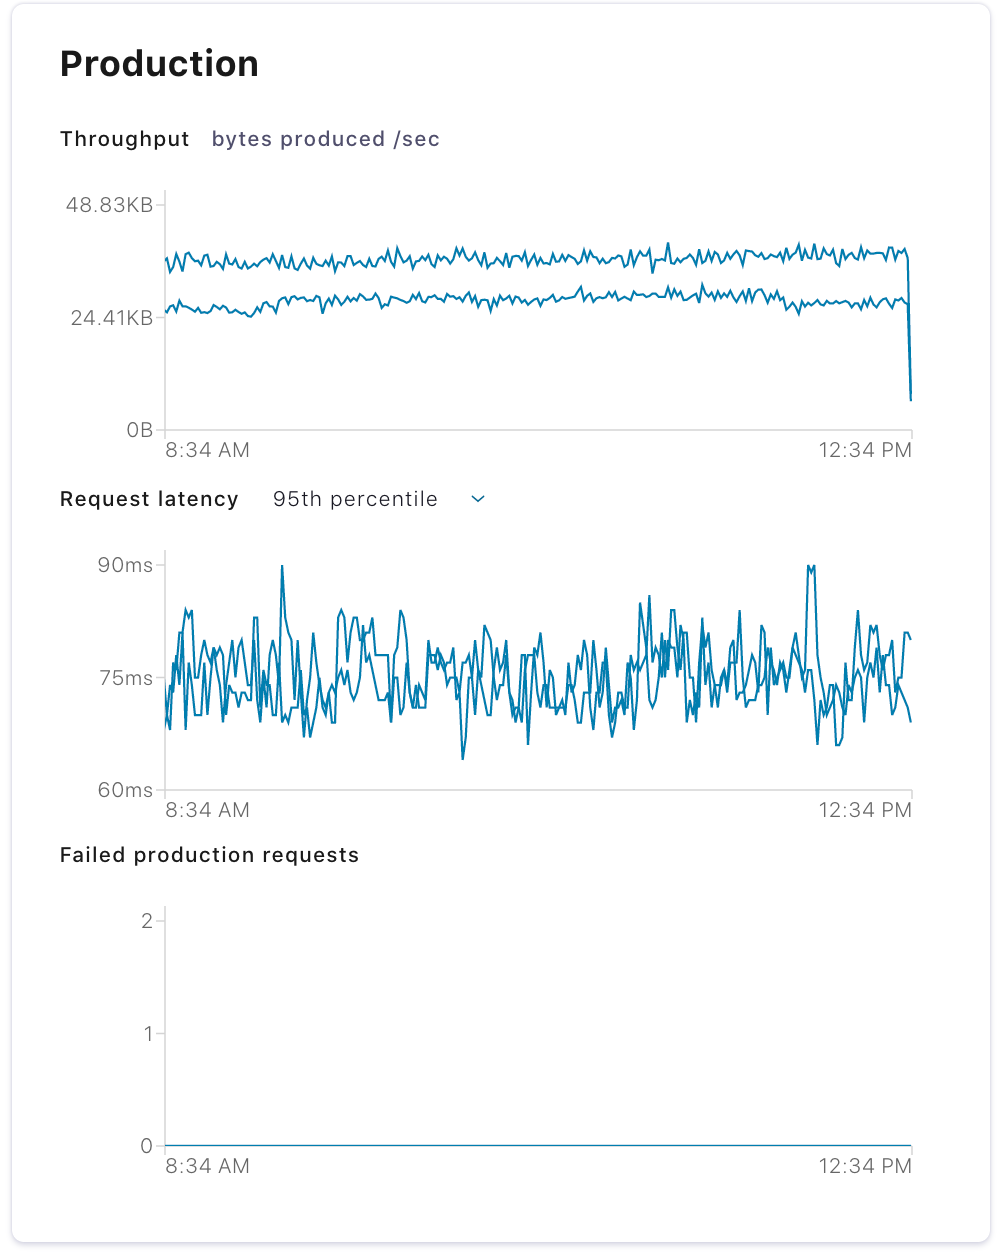This screenshot has width=1004, height=1256.
Task: Click the 75ms latency axis label
Action: click(126, 678)
